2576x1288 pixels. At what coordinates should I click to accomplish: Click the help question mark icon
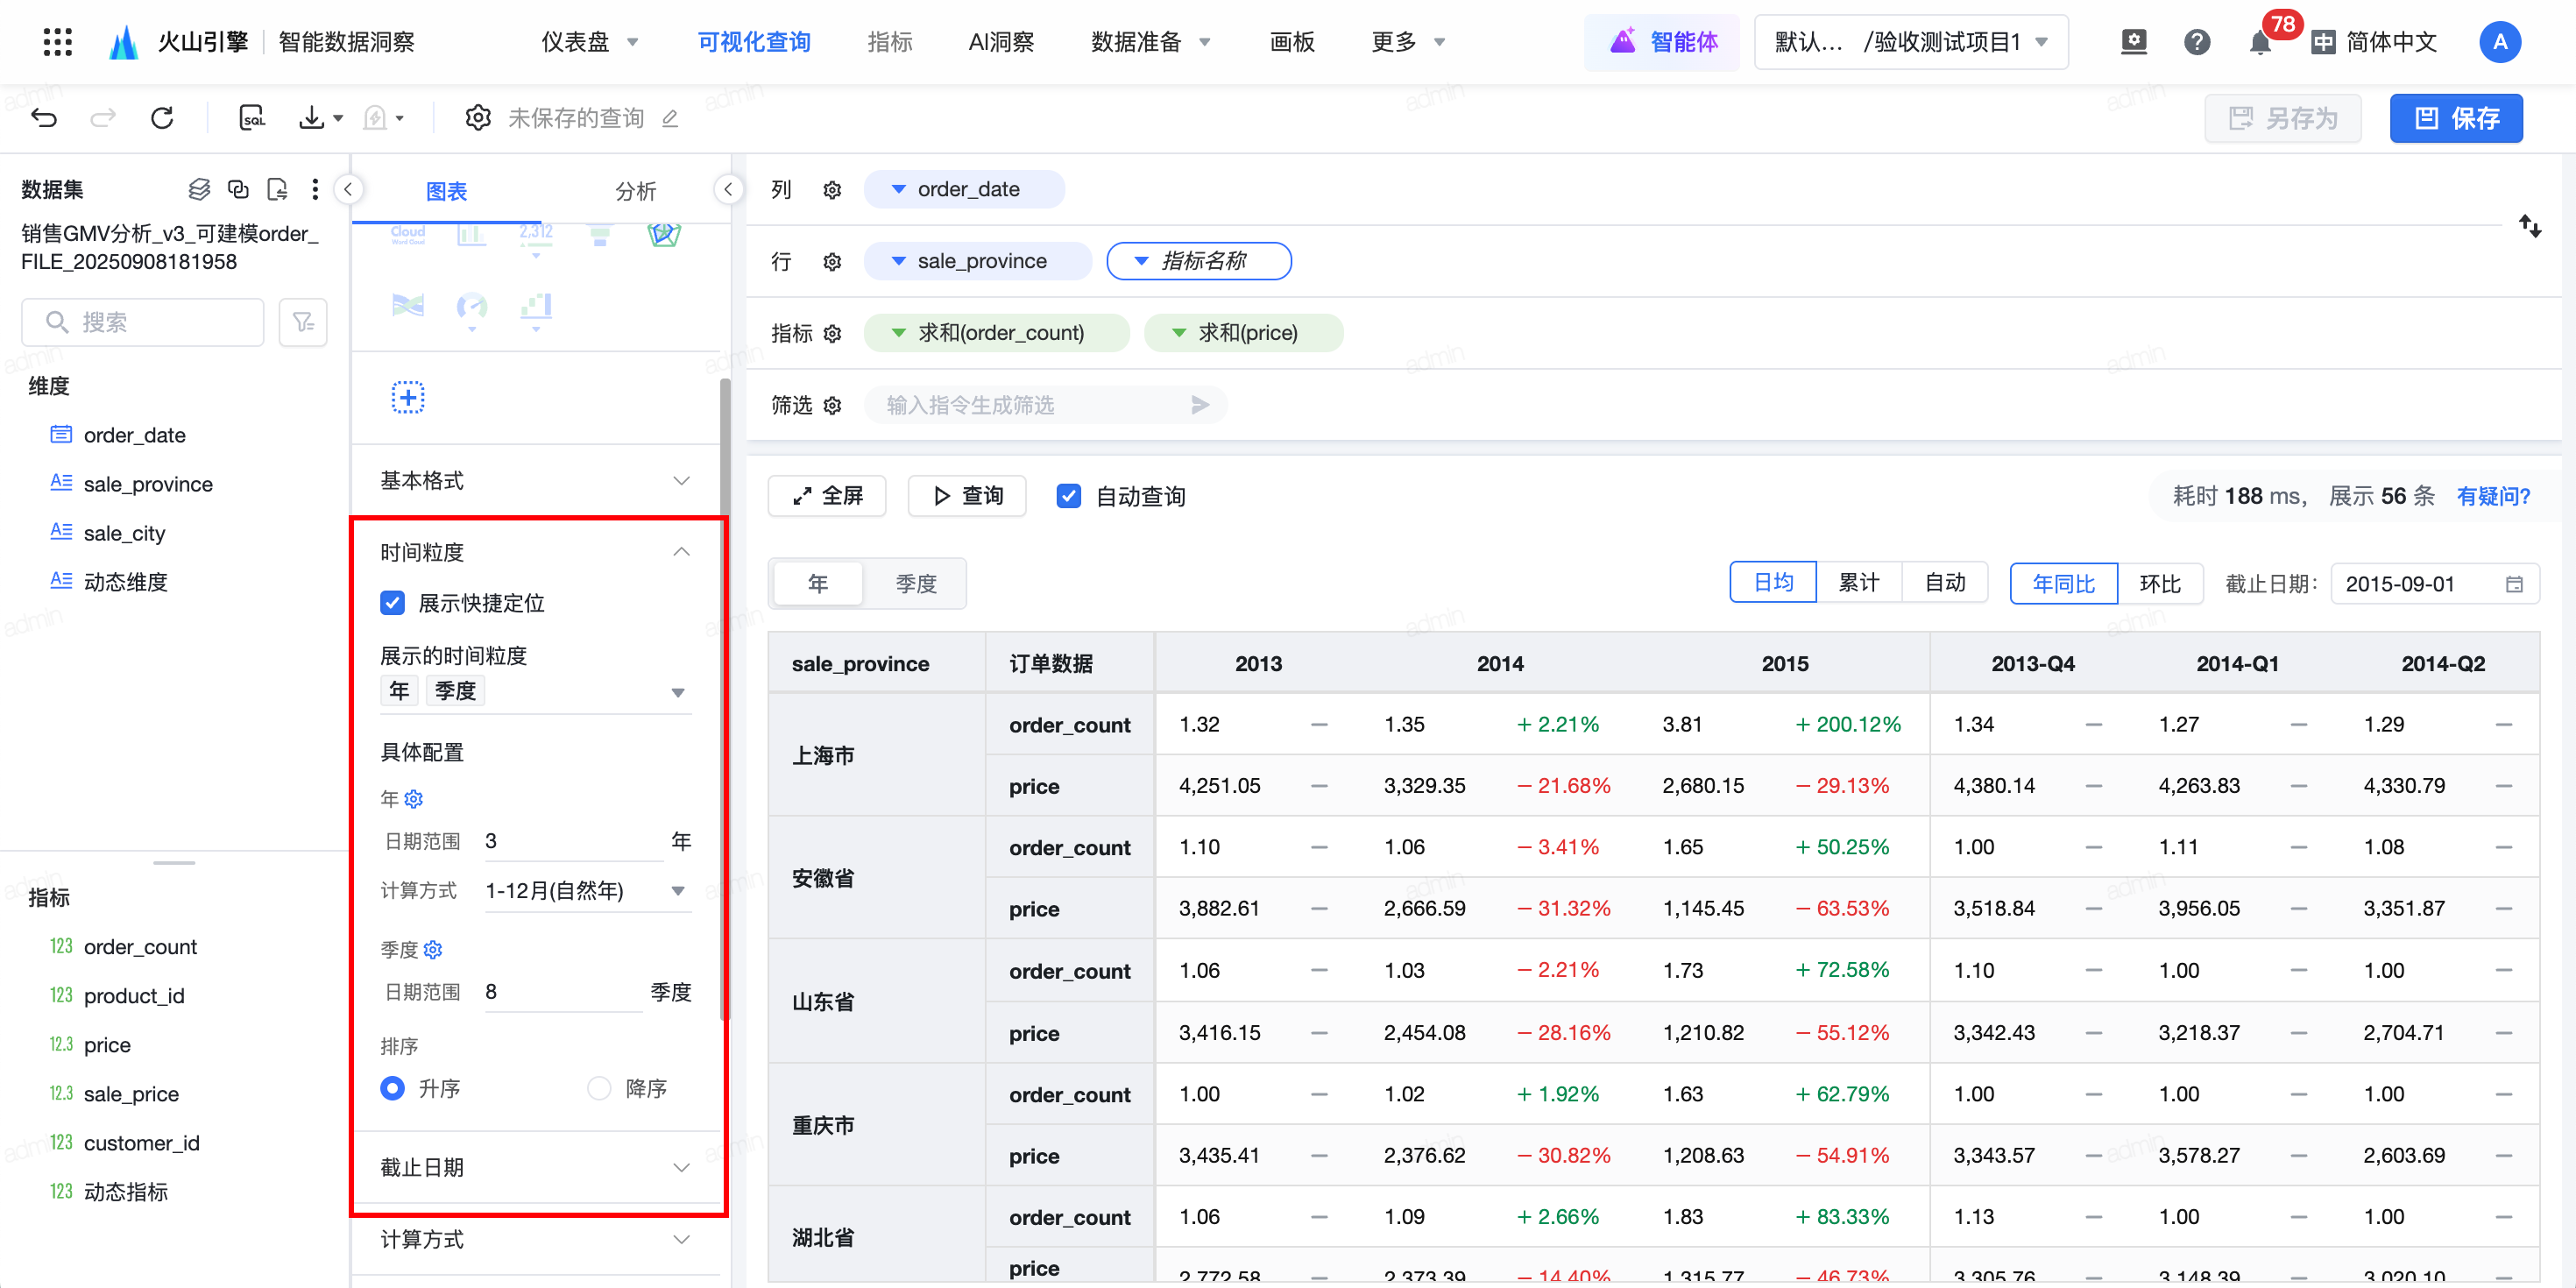pyautogui.click(x=2196, y=42)
